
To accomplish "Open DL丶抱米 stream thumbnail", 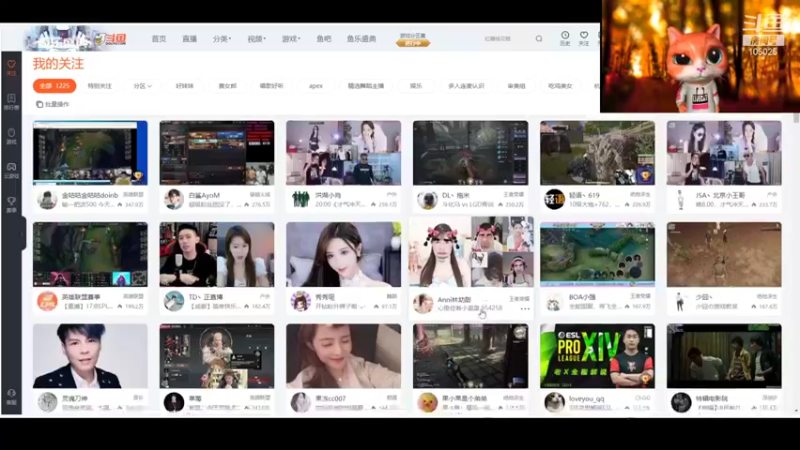I will [470, 153].
